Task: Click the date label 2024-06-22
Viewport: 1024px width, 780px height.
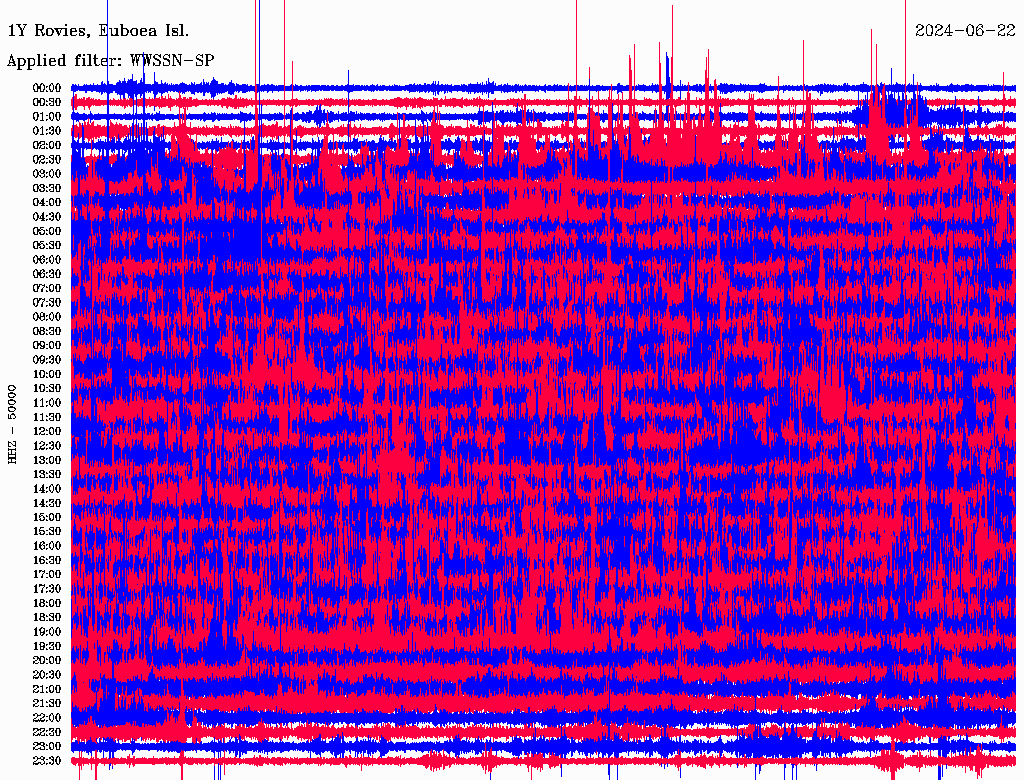Action: point(965,30)
